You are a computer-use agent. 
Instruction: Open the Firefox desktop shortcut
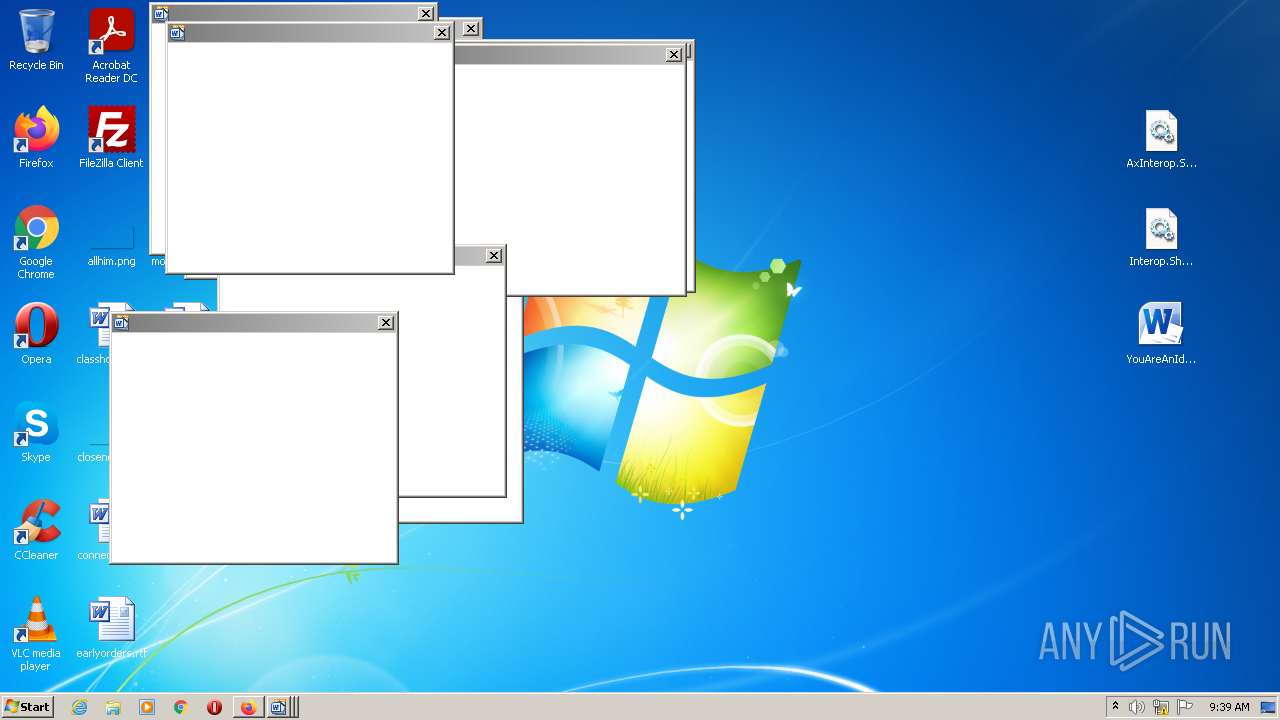tap(36, 138)
